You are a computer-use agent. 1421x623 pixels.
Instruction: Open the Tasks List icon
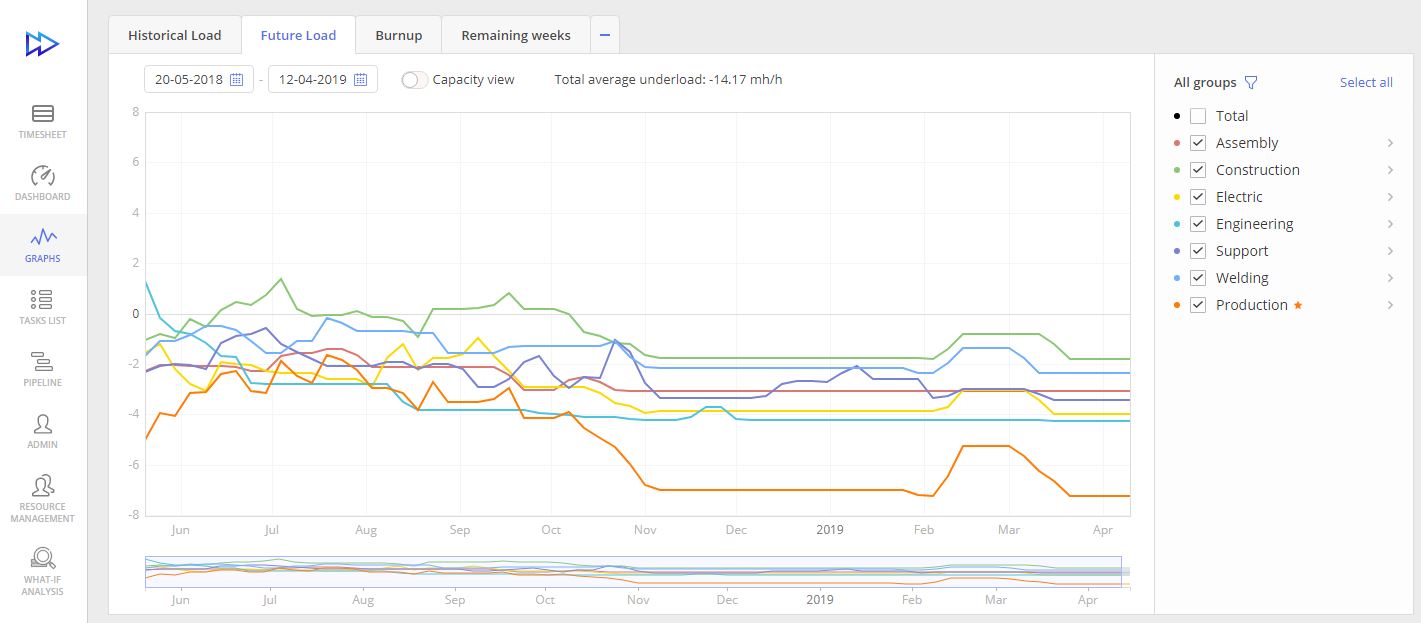pos(43,300)
